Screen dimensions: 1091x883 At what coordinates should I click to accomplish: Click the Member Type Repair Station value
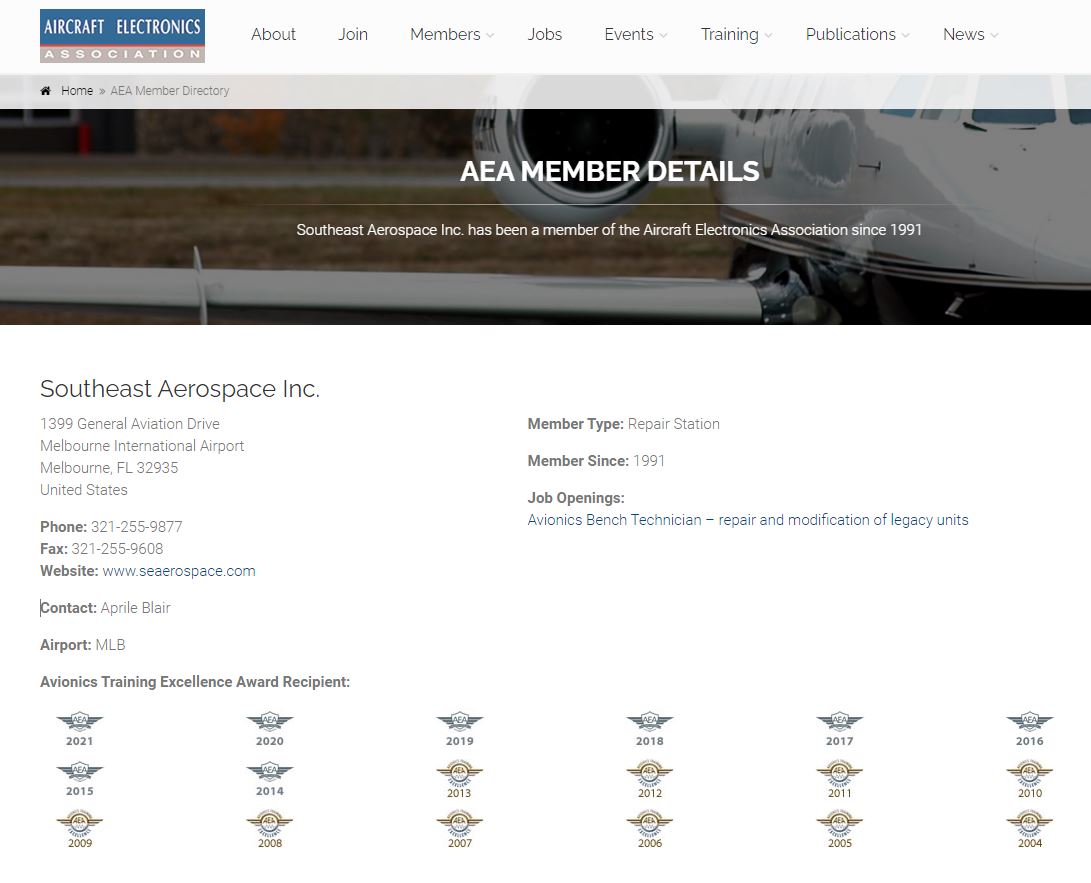pyautogui.click(x=674, y=424)
